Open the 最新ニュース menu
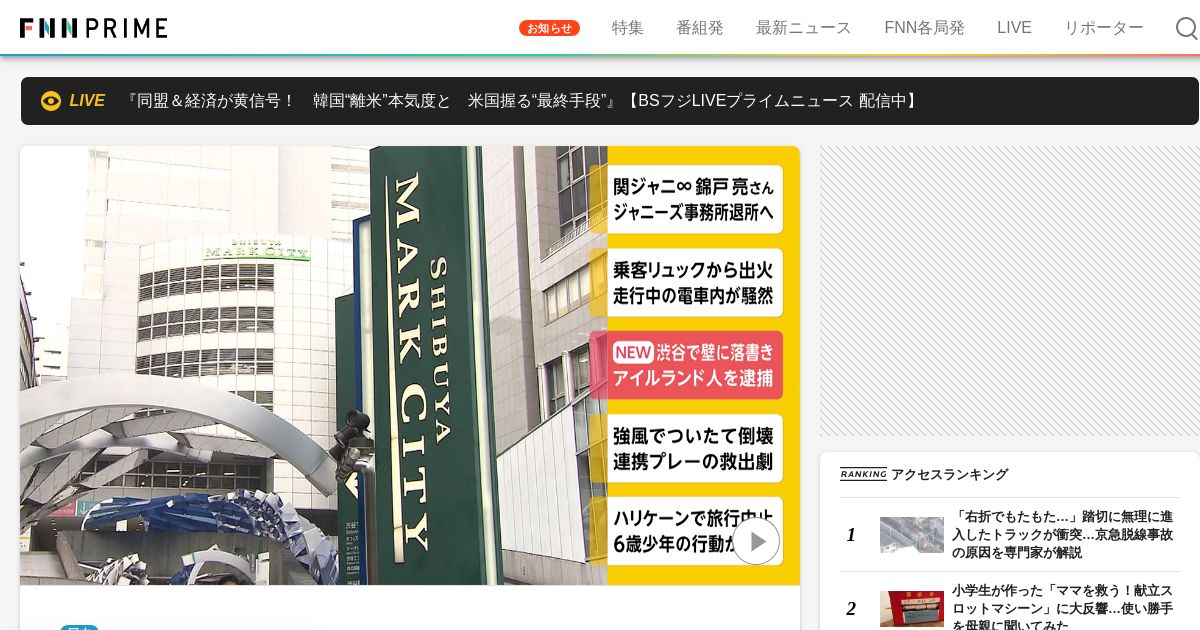 point(804,28)
